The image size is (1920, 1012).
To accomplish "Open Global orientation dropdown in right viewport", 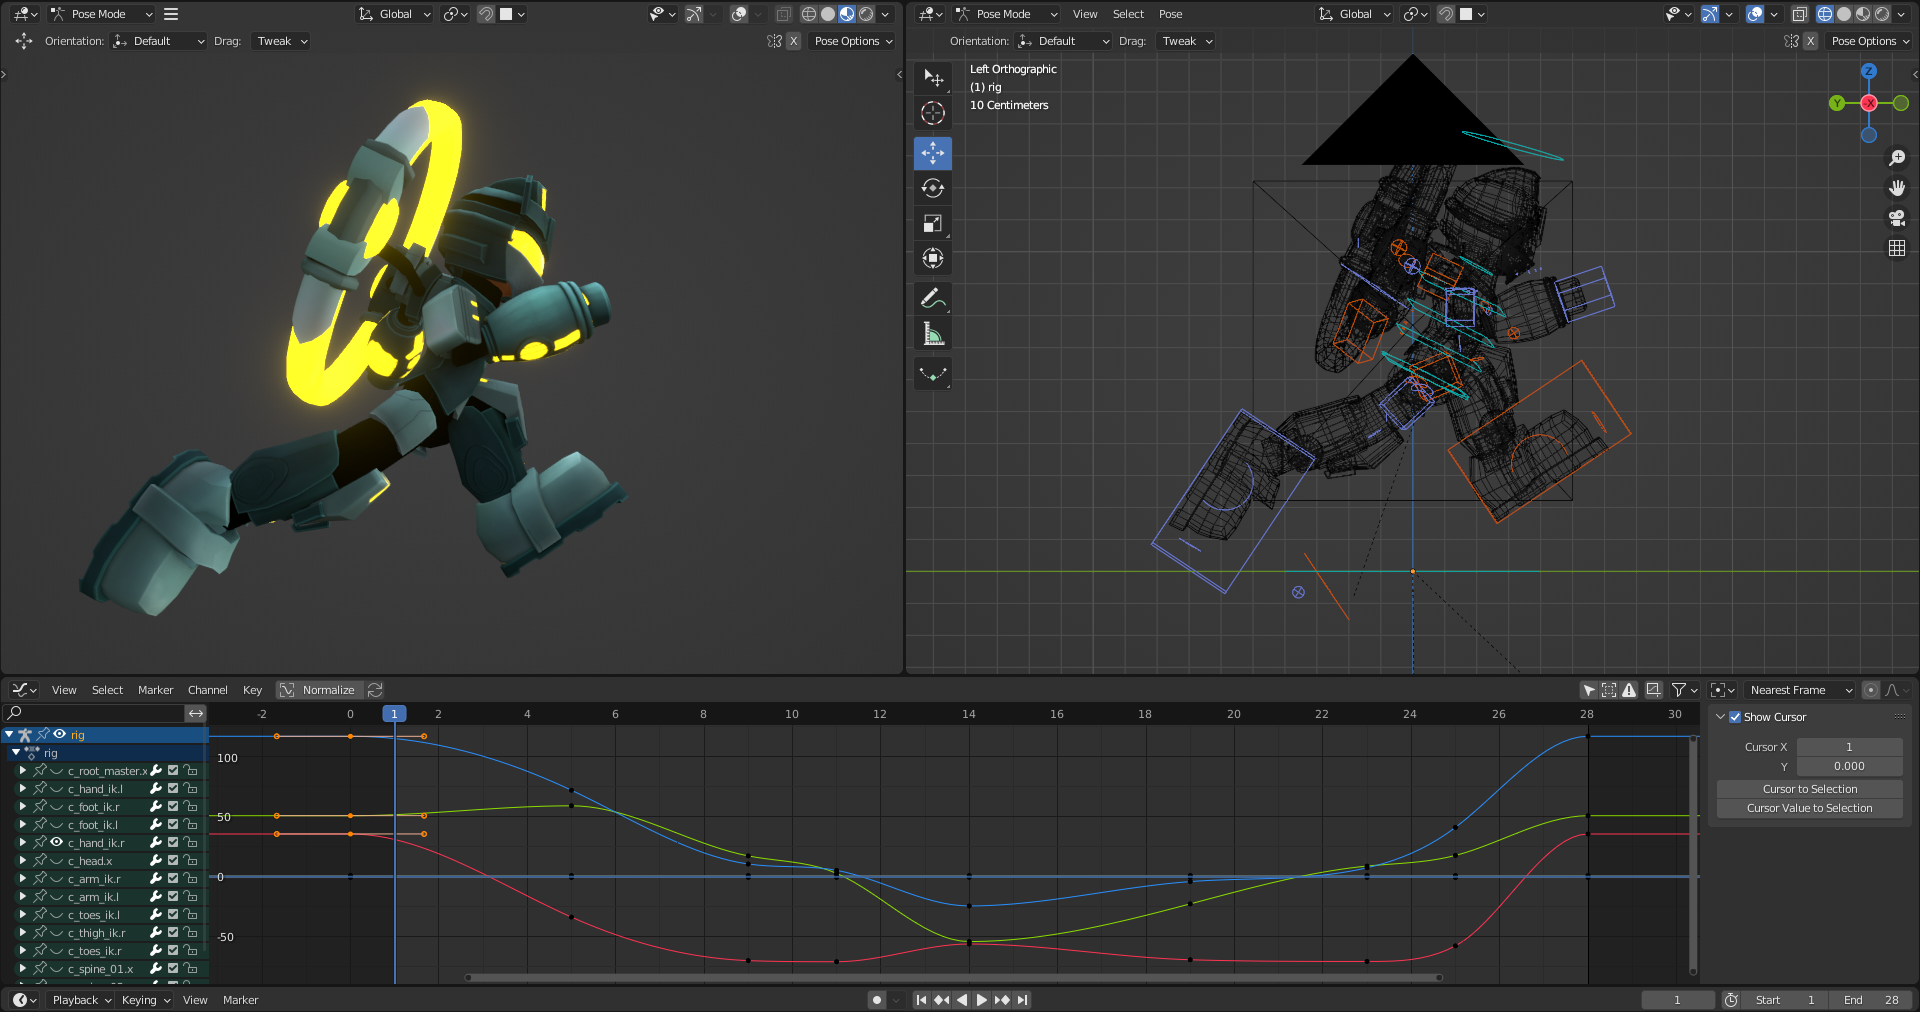I will (1355, 14).
